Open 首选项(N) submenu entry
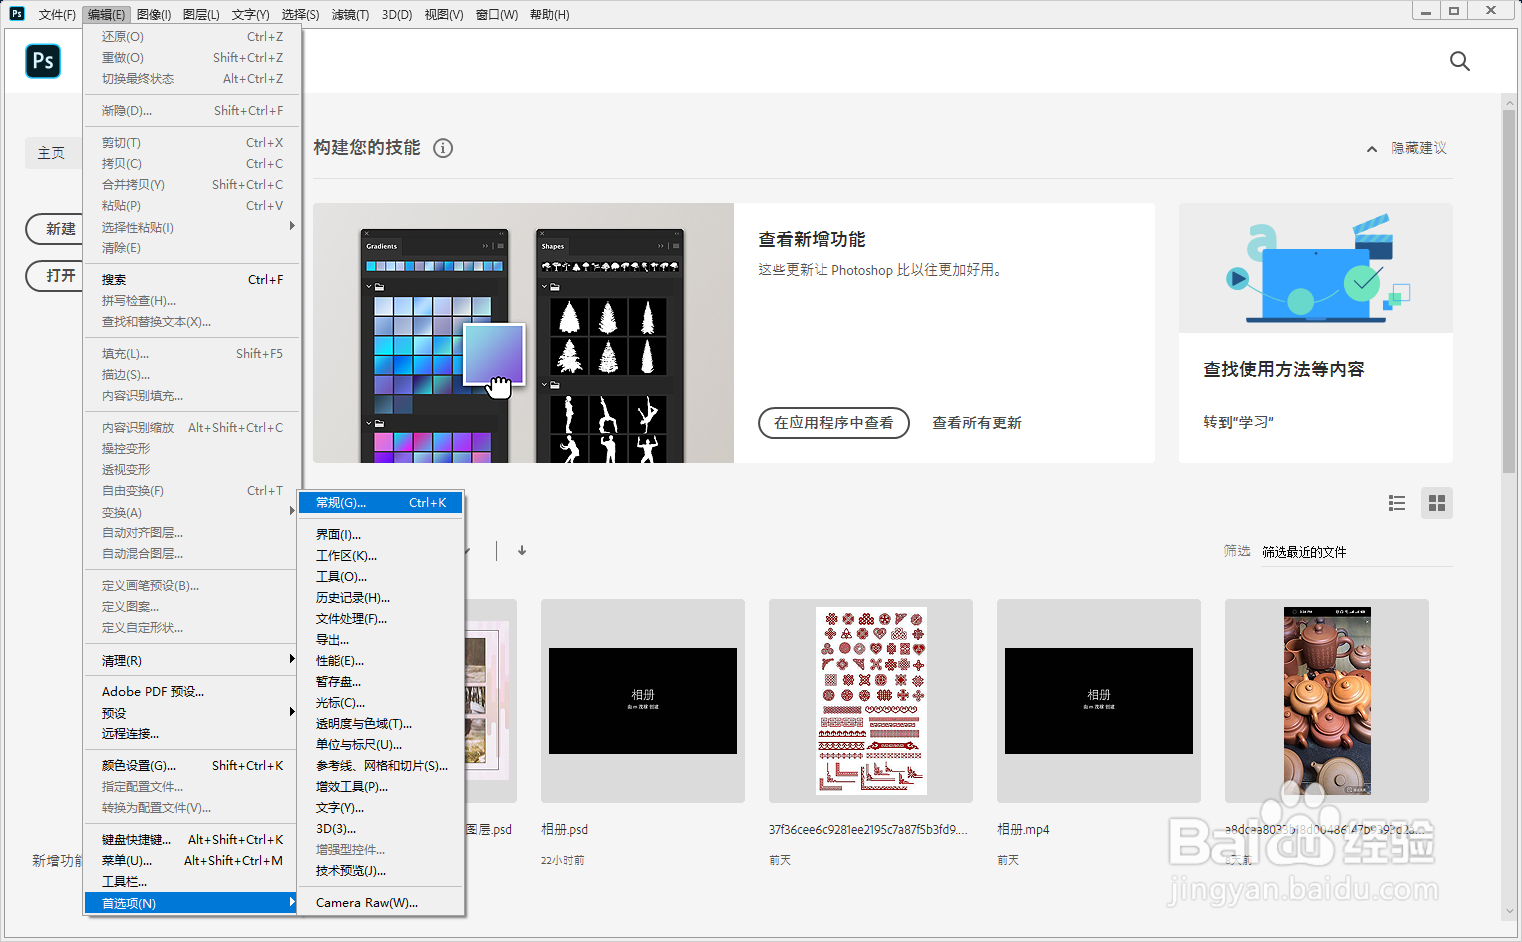The height and width of the screenshot is (942, 1522). [192, 903]
